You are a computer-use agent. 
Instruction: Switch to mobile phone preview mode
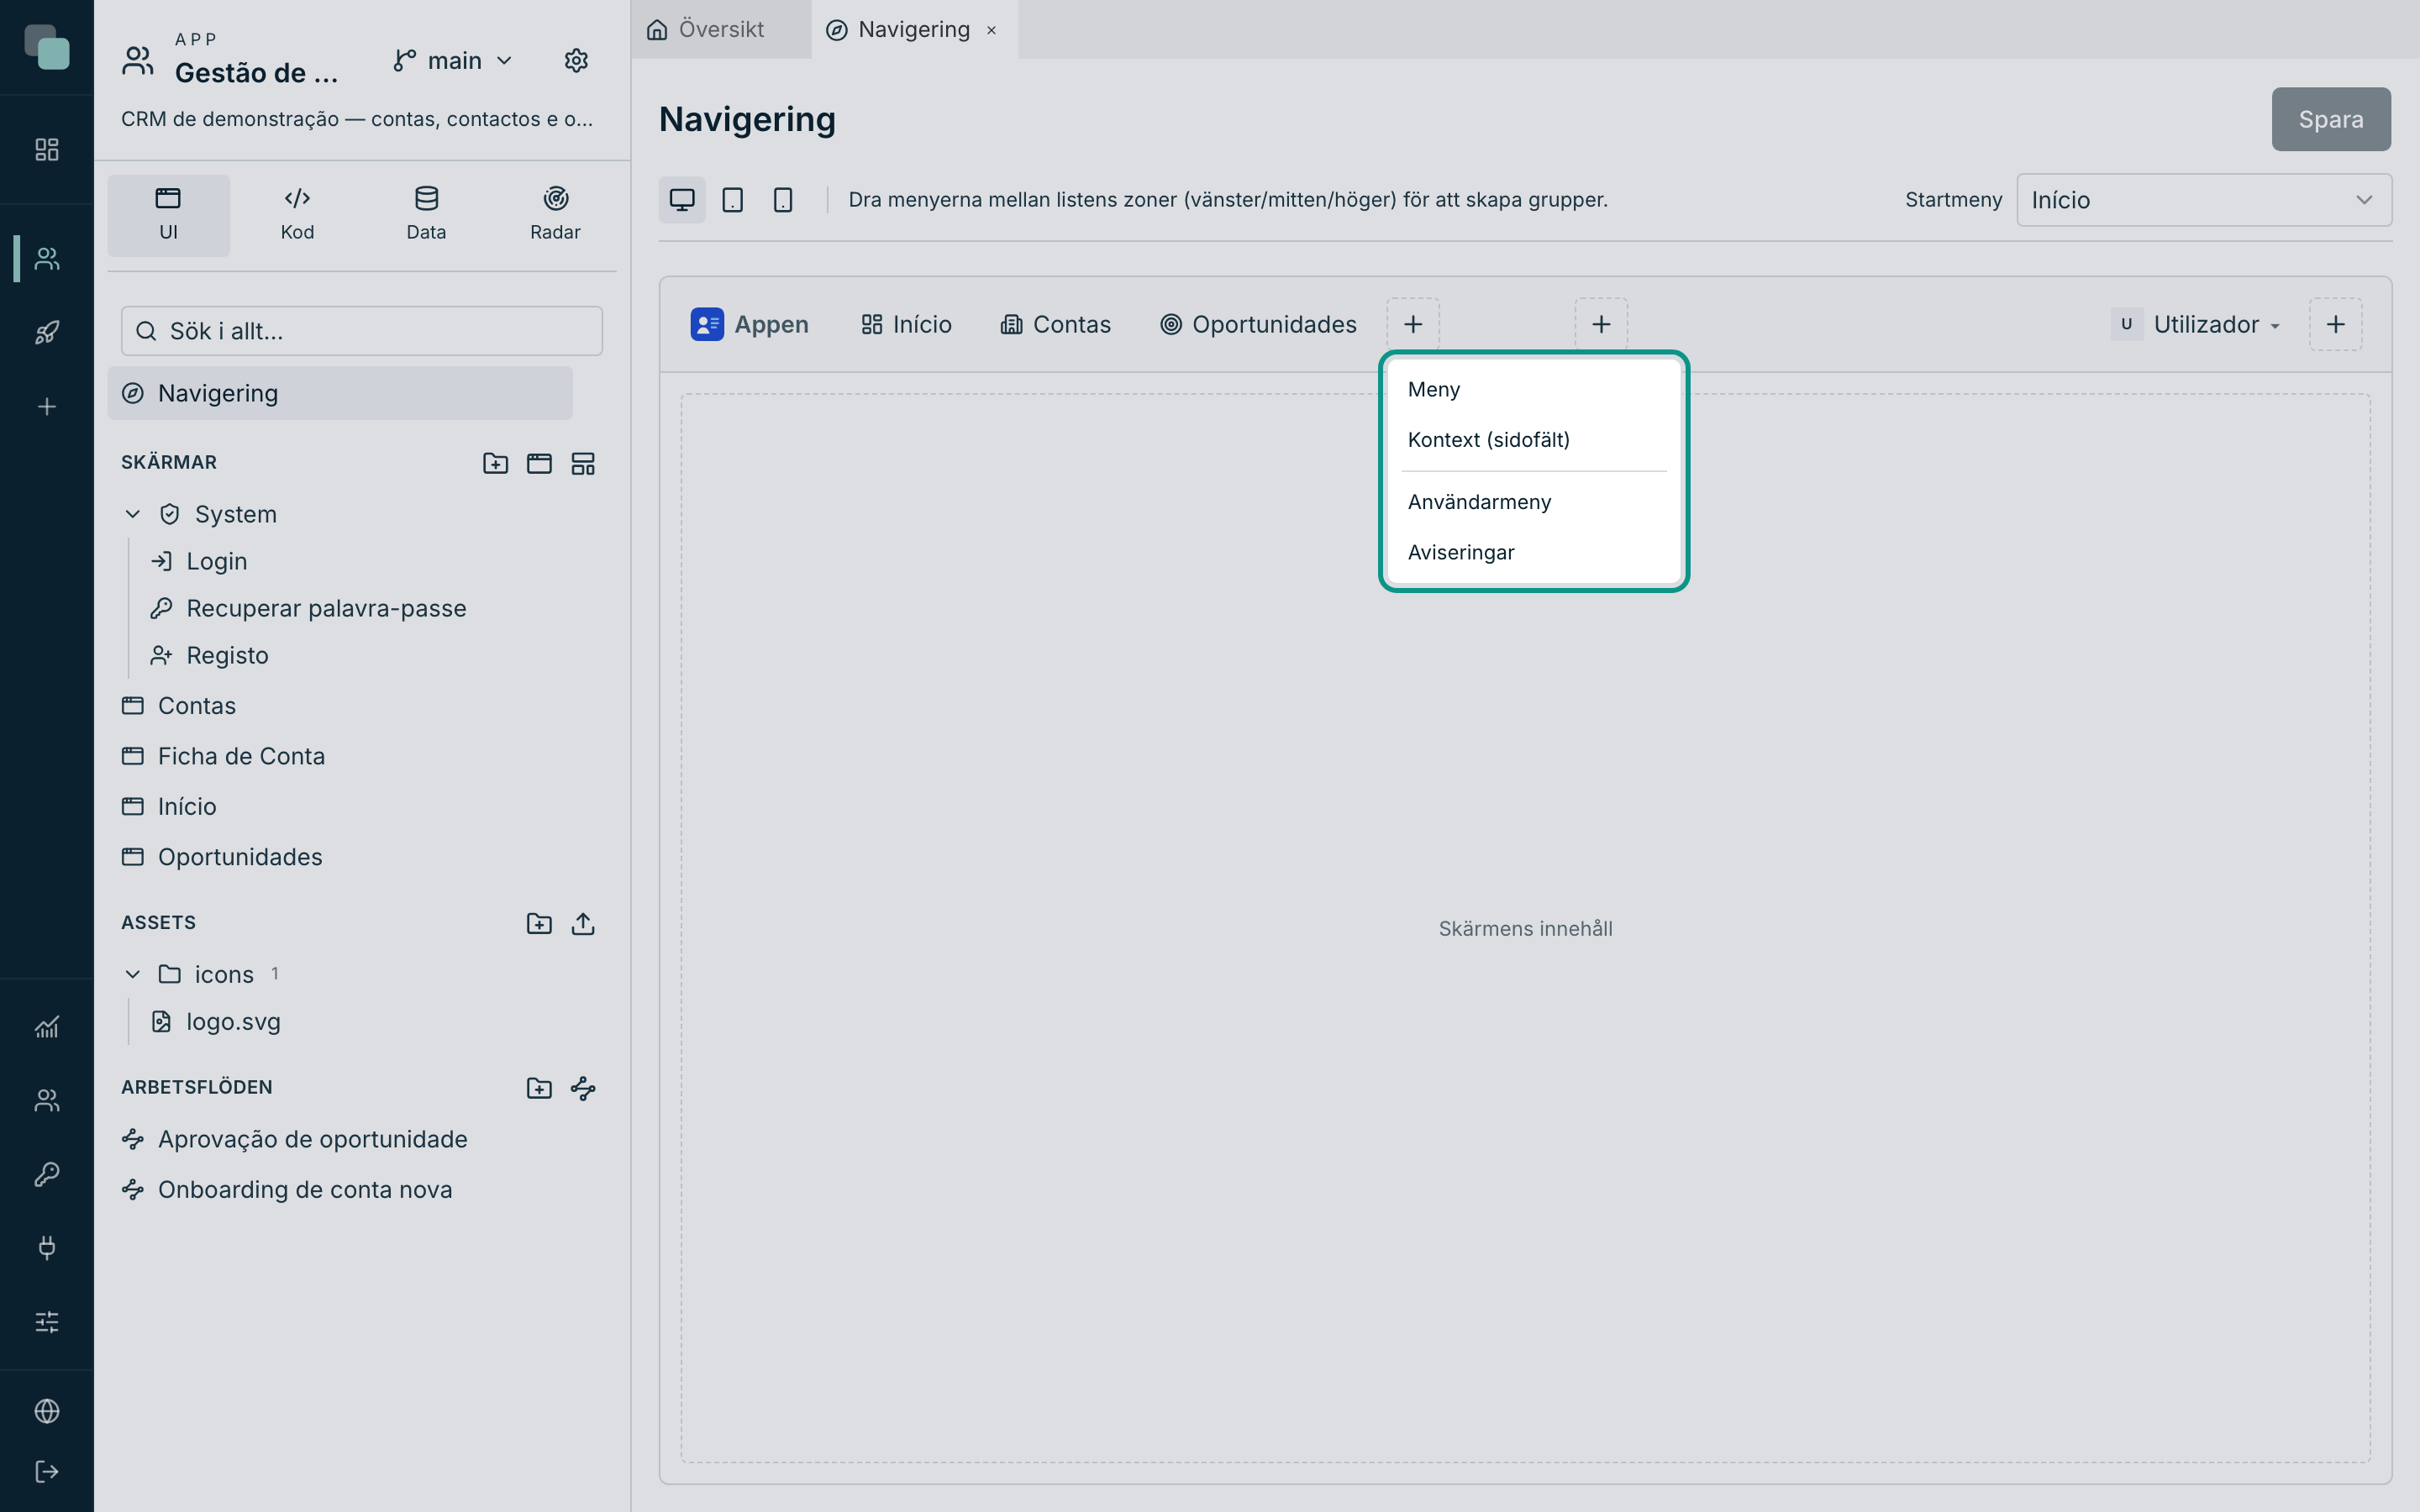(x=783, y=200)
